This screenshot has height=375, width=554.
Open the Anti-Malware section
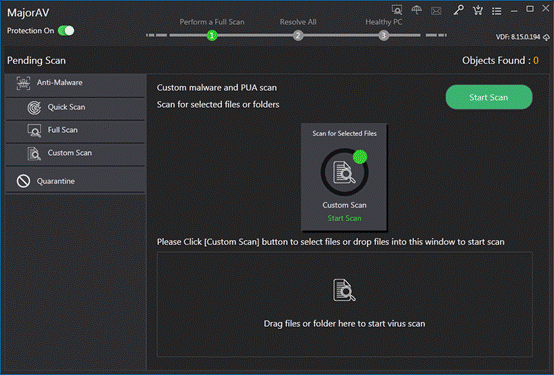pos(75,85)
